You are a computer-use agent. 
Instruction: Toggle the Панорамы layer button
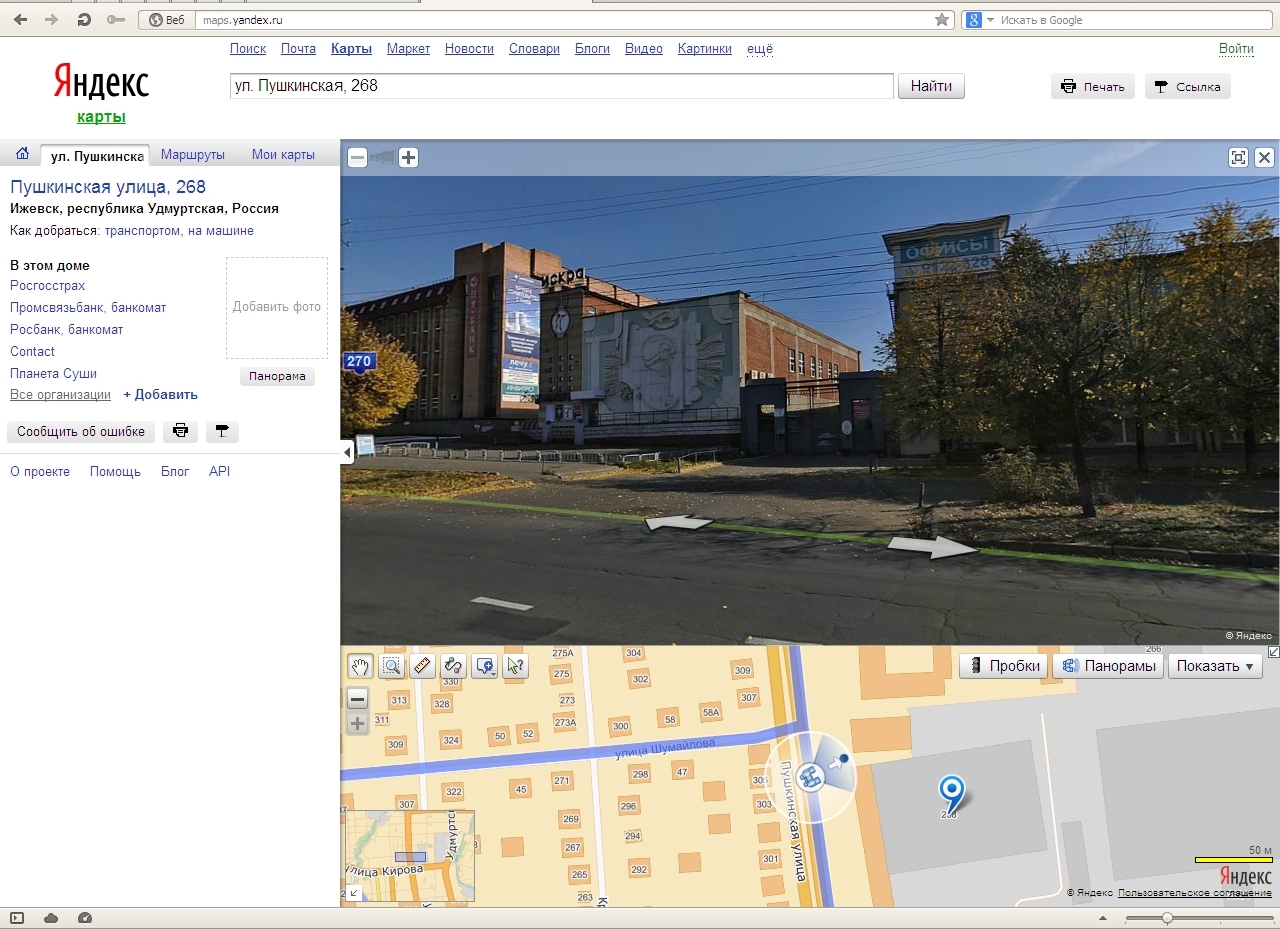click(x=1108, y=666)
